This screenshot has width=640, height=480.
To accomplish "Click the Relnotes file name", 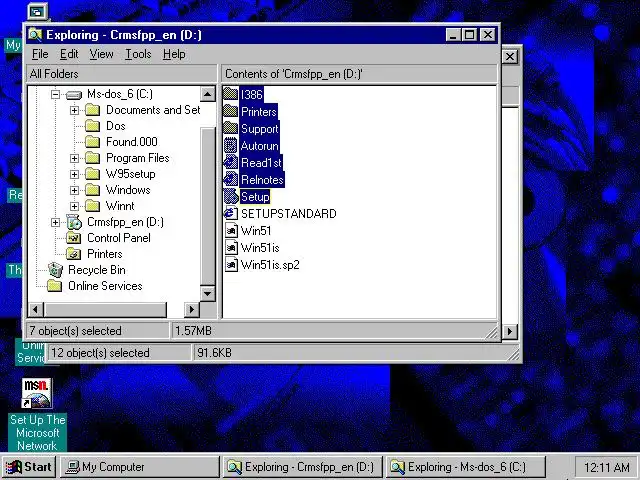I will (262, 180).
